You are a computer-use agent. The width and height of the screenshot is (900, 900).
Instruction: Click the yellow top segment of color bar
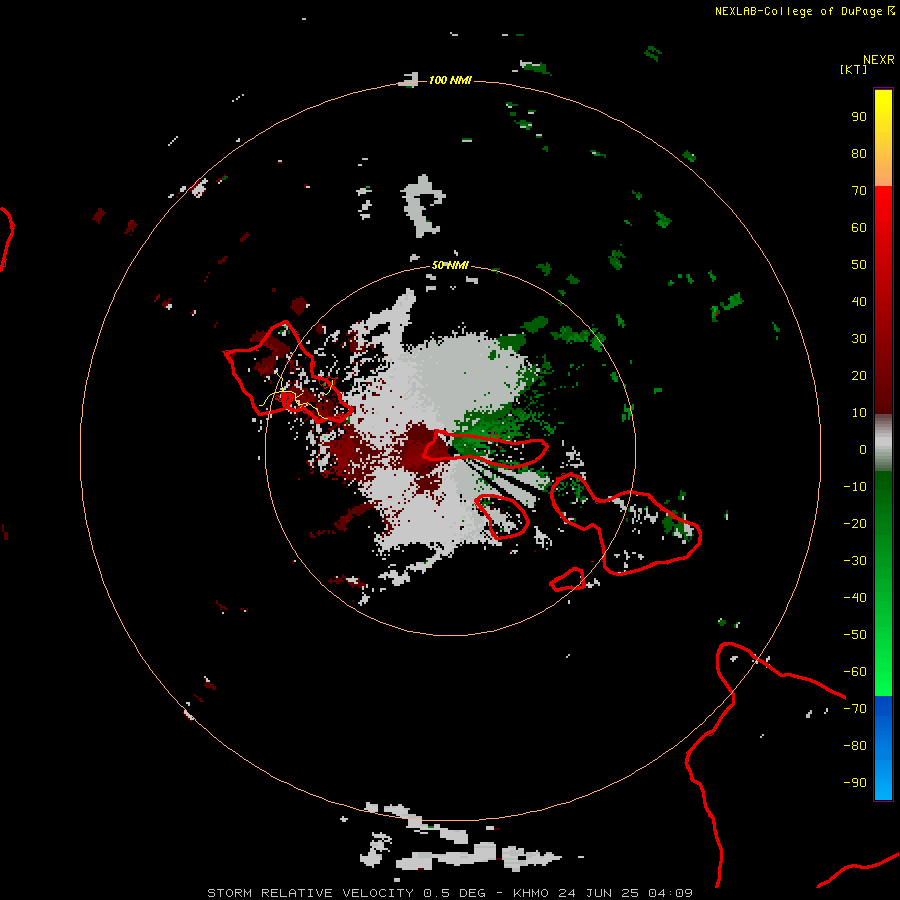tap(883, 138)
